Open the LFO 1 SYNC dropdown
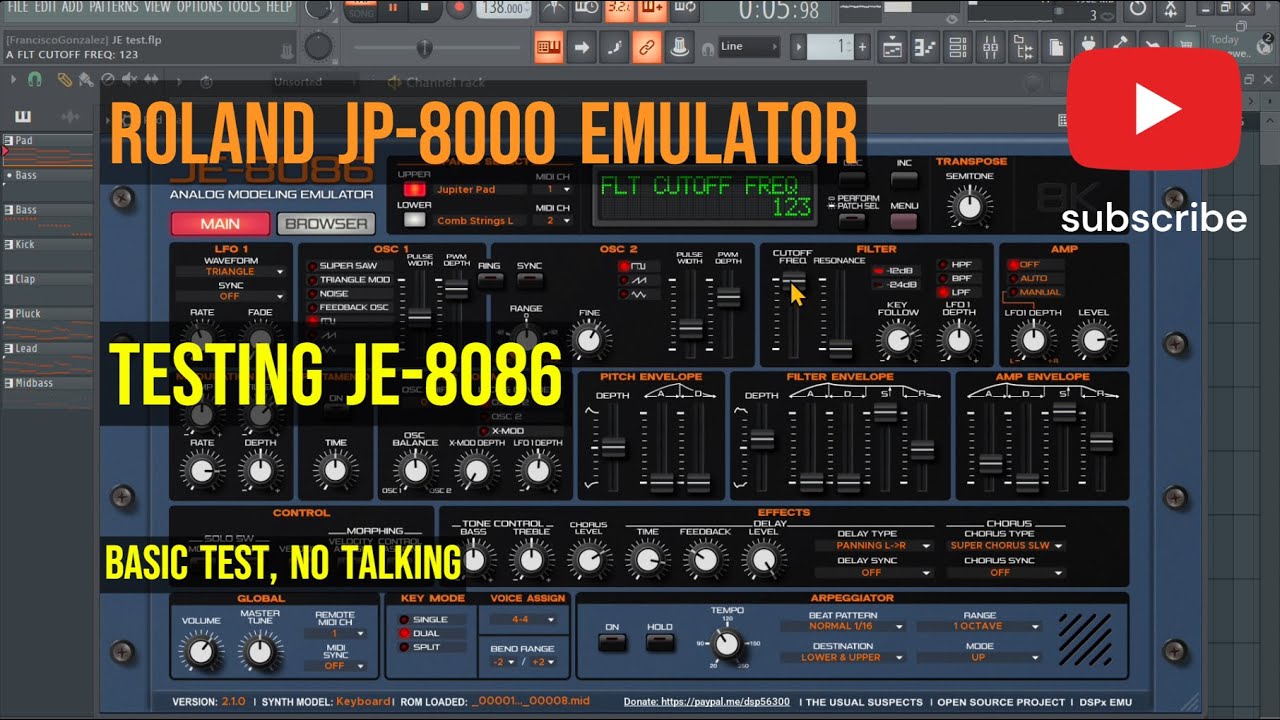The height and width of the screenshot is (720, 1280). click(231, 296)
